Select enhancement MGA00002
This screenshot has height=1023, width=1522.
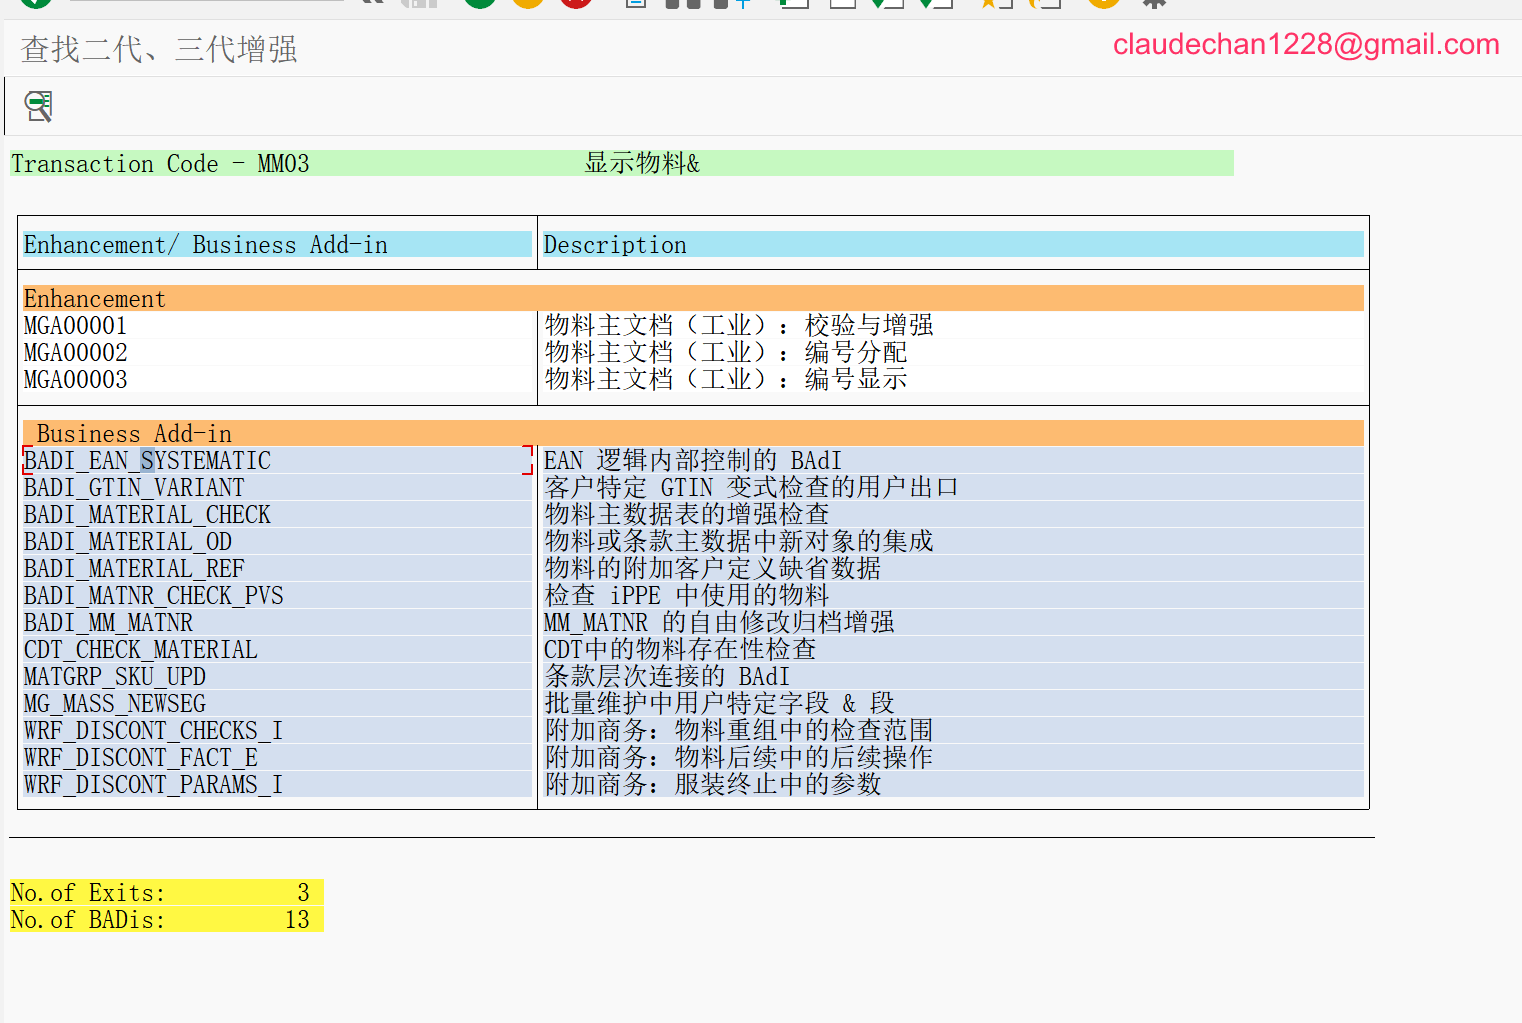click(x=76, y=353)
